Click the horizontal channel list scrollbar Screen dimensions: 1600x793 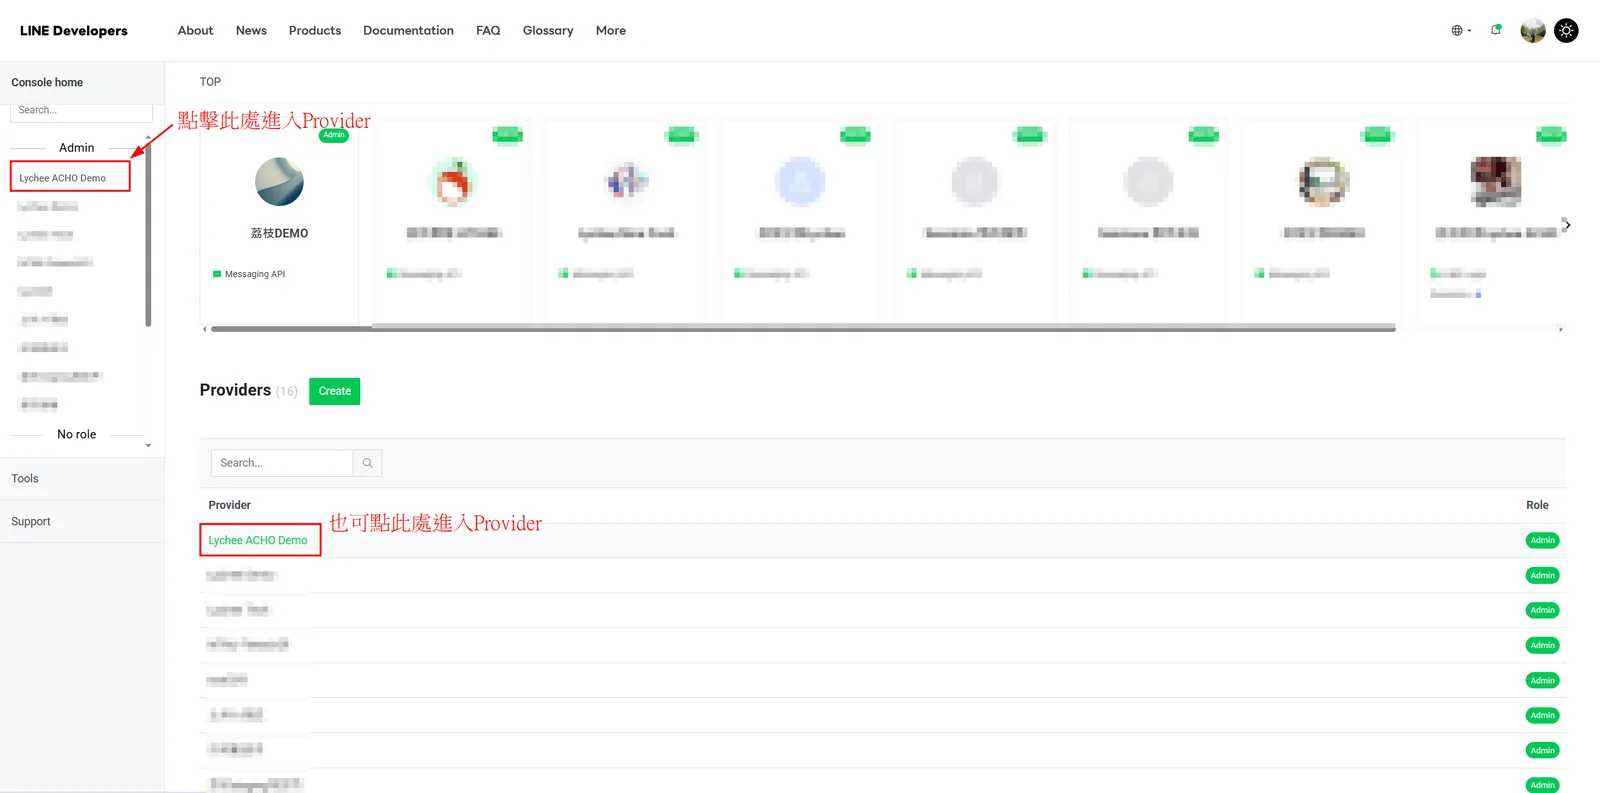tap(803, 328)
